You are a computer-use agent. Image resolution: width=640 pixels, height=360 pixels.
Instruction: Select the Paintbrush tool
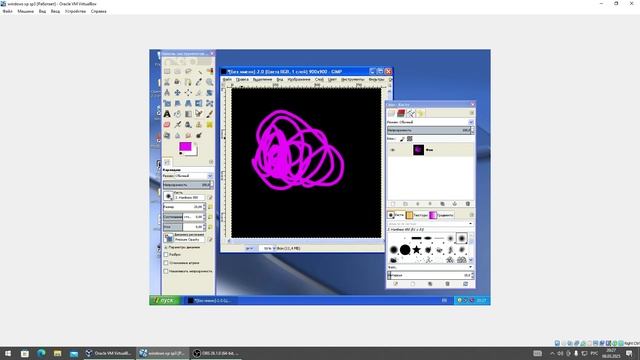(x=209, y=114)
